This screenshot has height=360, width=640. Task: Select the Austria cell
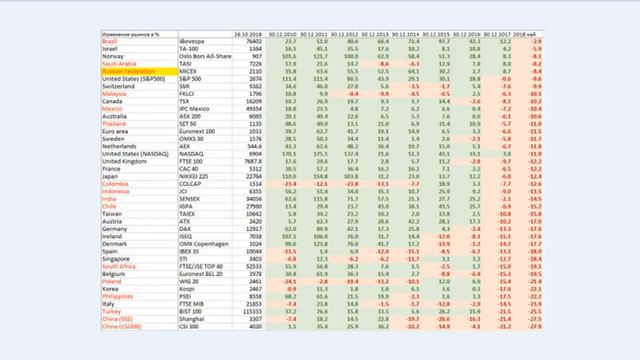tap(140, 221)
